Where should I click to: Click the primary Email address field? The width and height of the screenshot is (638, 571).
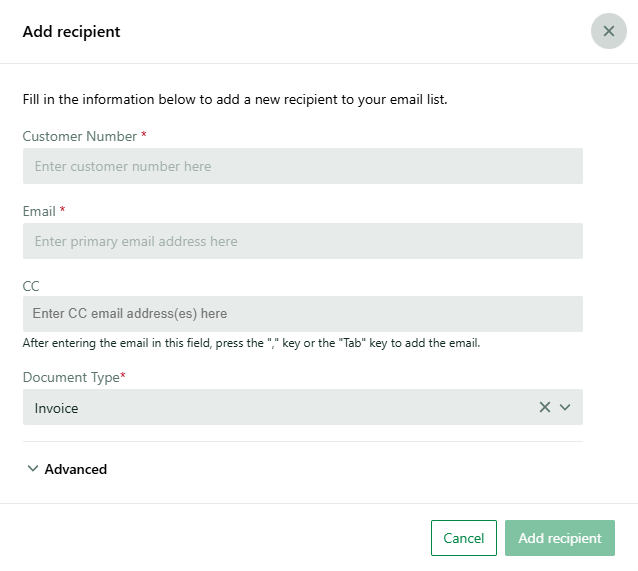303,241
